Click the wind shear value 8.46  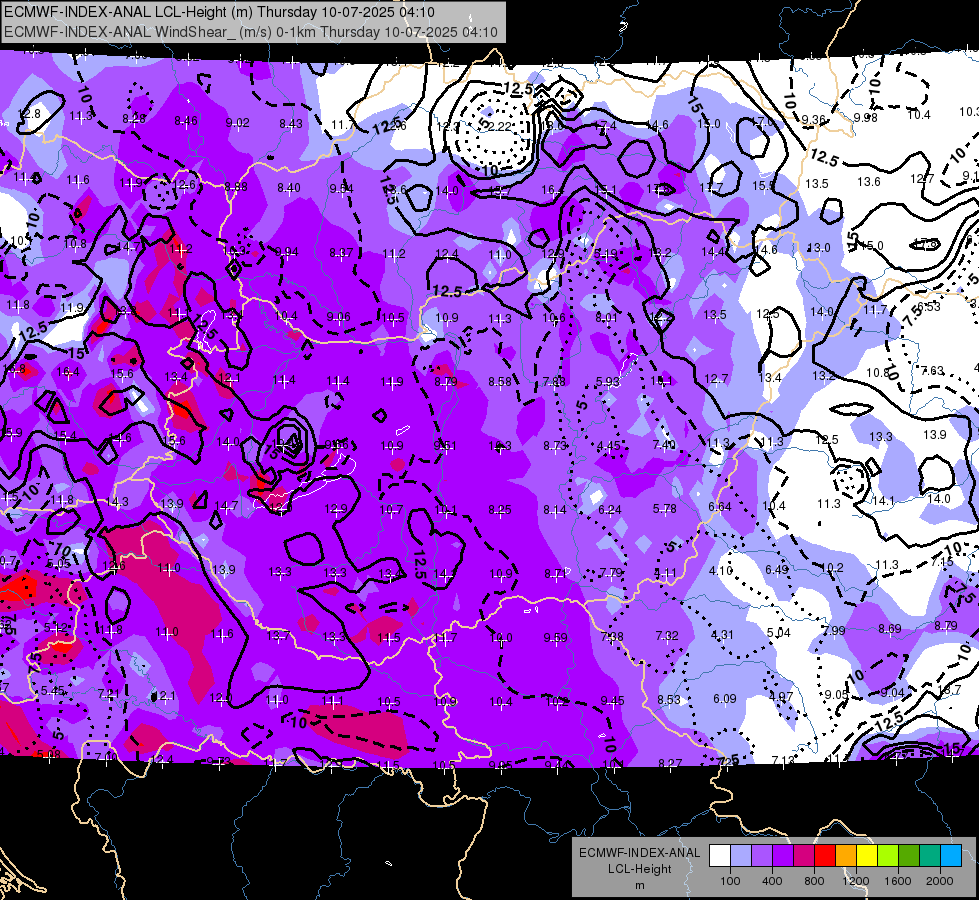point(185,121)
